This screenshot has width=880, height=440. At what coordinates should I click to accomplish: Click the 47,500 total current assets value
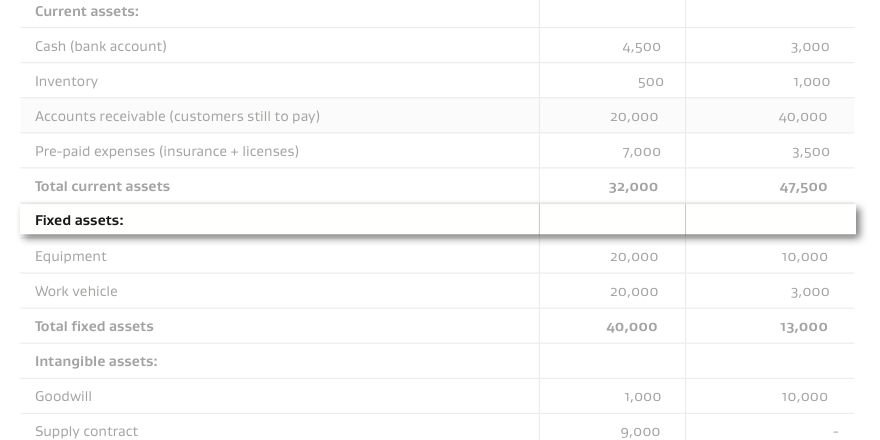803,187
